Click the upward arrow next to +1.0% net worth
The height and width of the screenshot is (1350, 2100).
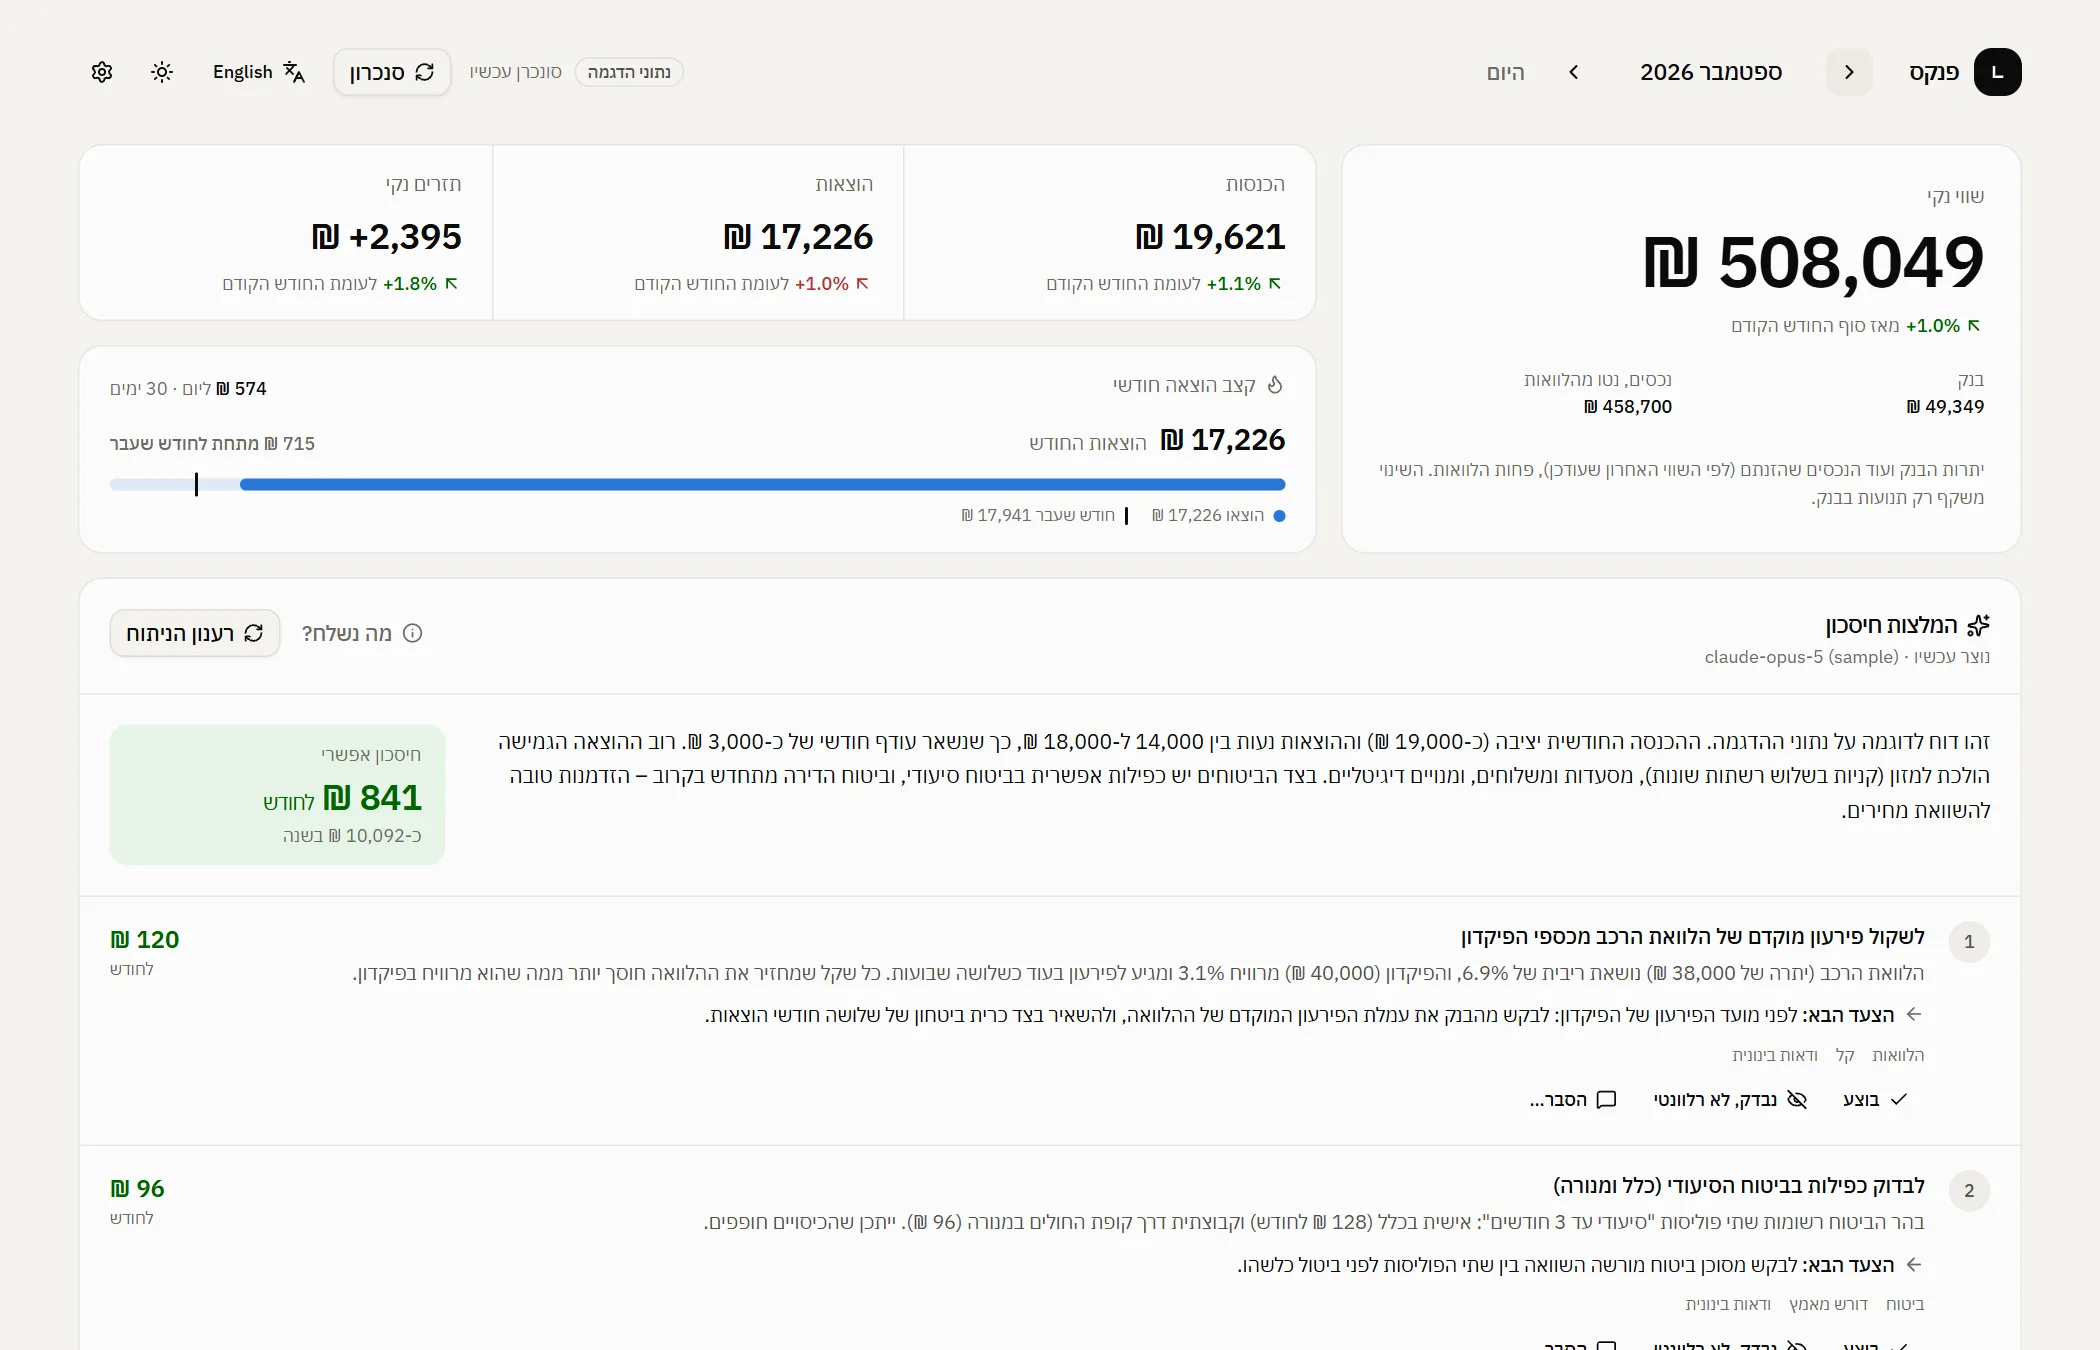1974,325
